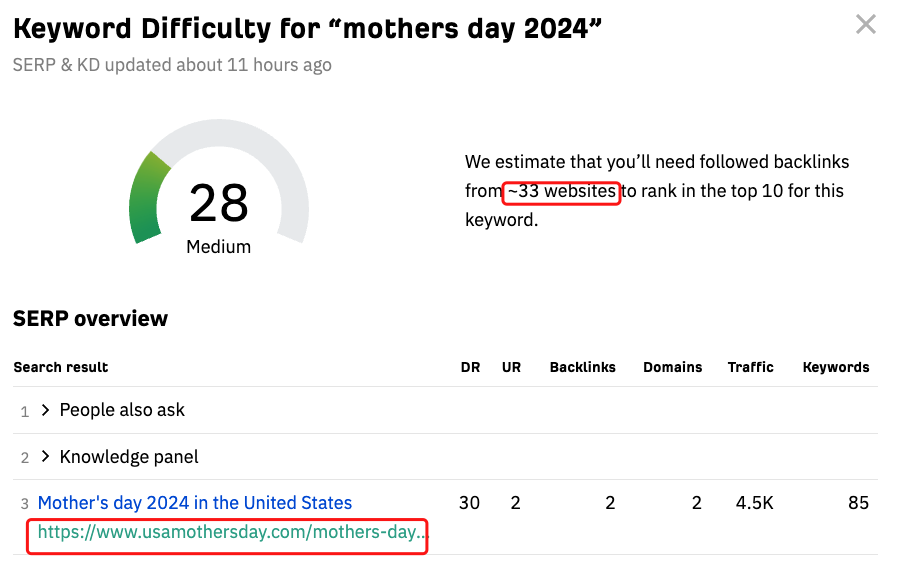Click the SERP overview heading
Image resolution: width=902 pixels, height=563 pixels.
(90, 319)
